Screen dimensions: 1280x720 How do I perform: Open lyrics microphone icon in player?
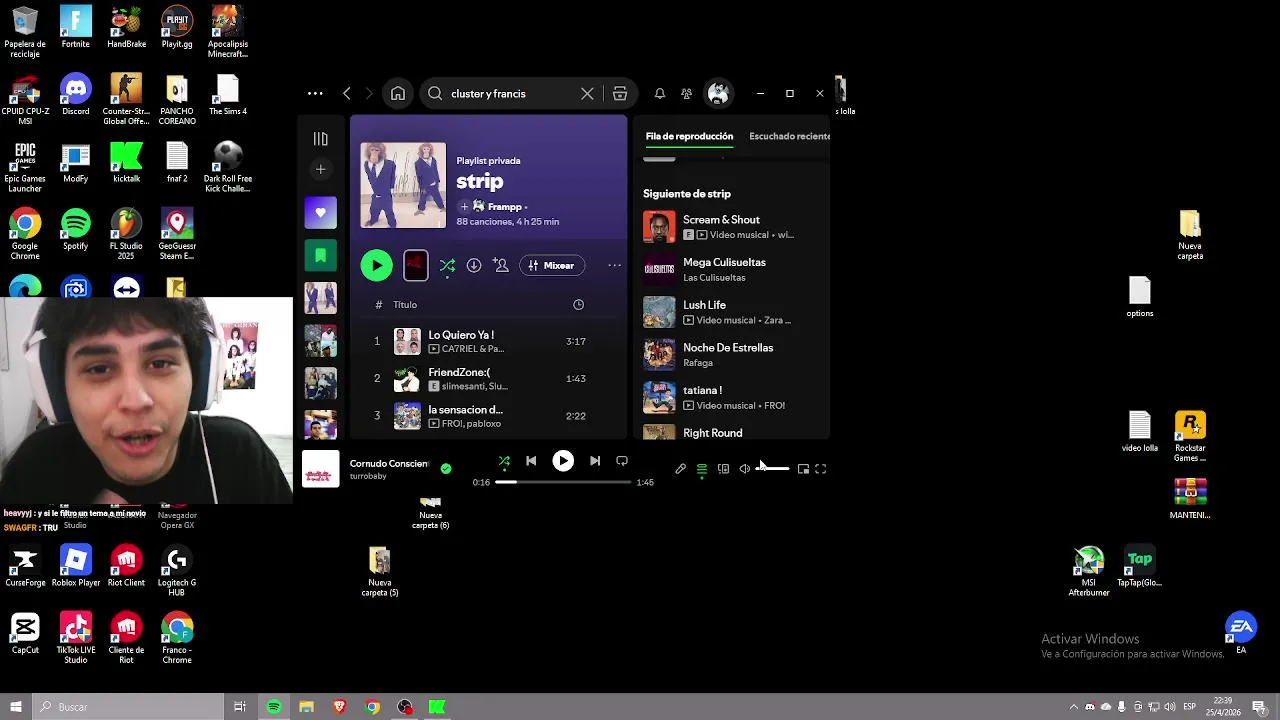[x=681, y=469]
